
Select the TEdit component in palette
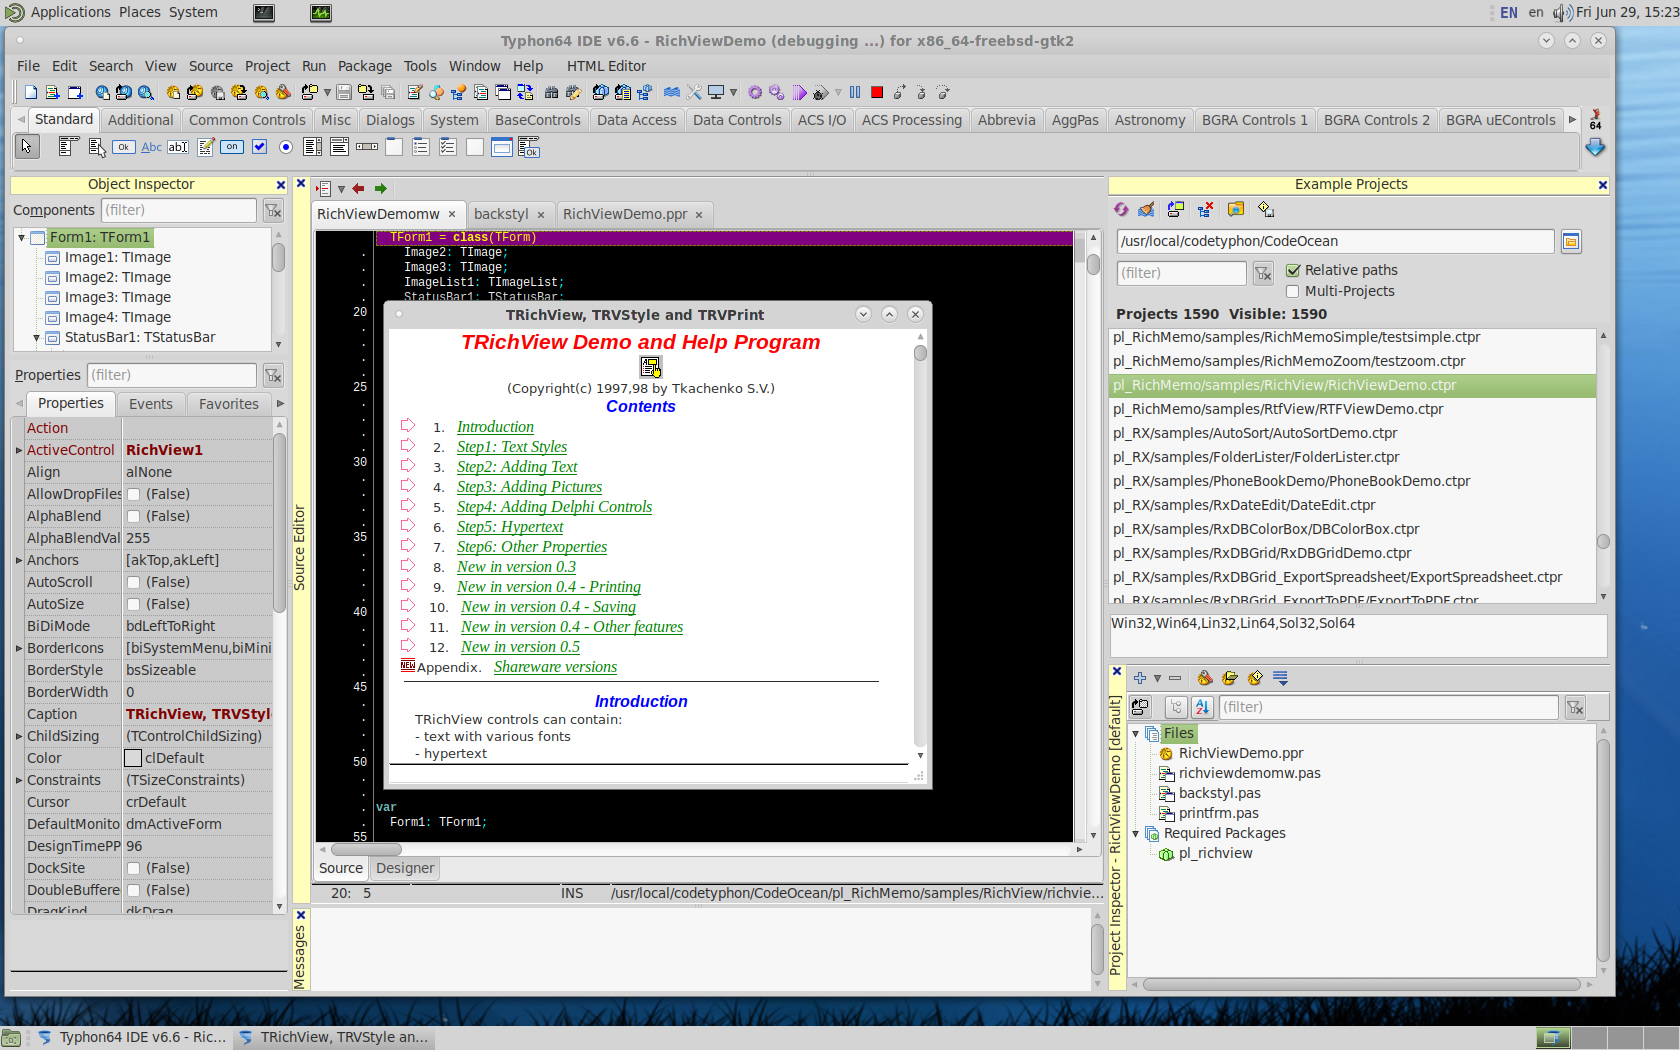pyautogui.click(x=178, y=147)
